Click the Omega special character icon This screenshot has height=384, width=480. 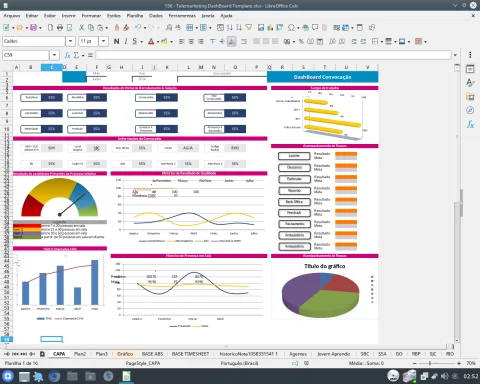tap(291, 28)
